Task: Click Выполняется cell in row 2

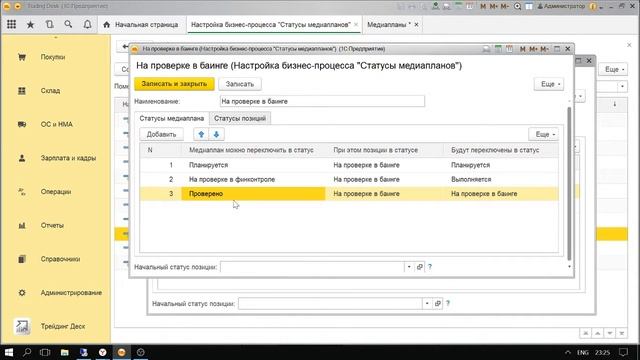Action: 501,179
